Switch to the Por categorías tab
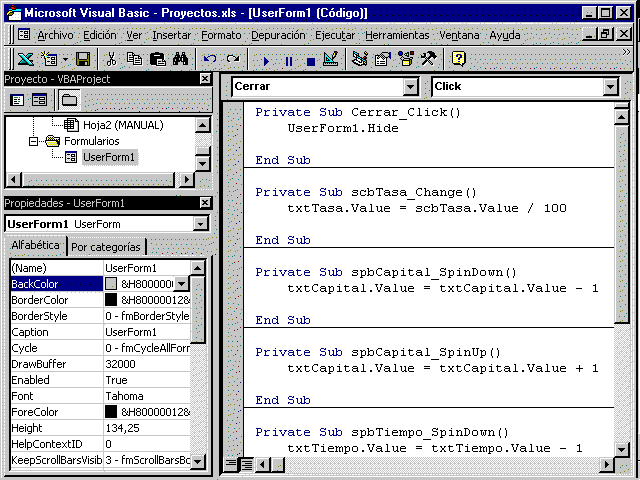Image resolution: width=640 pixels, height=480 pixels. 106,247
